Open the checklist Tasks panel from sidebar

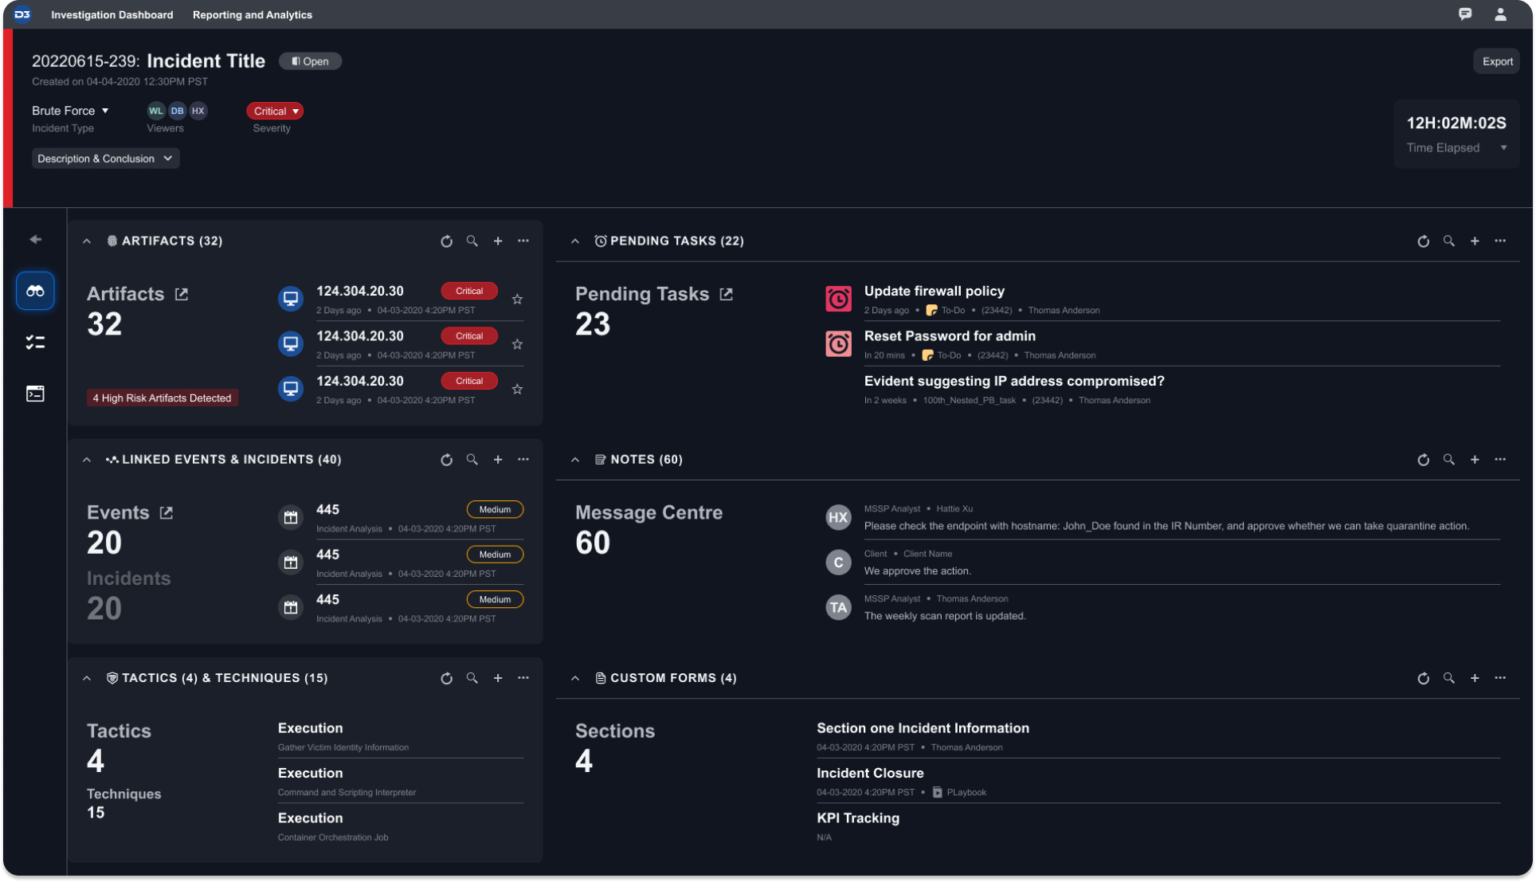tap(35, 342)
